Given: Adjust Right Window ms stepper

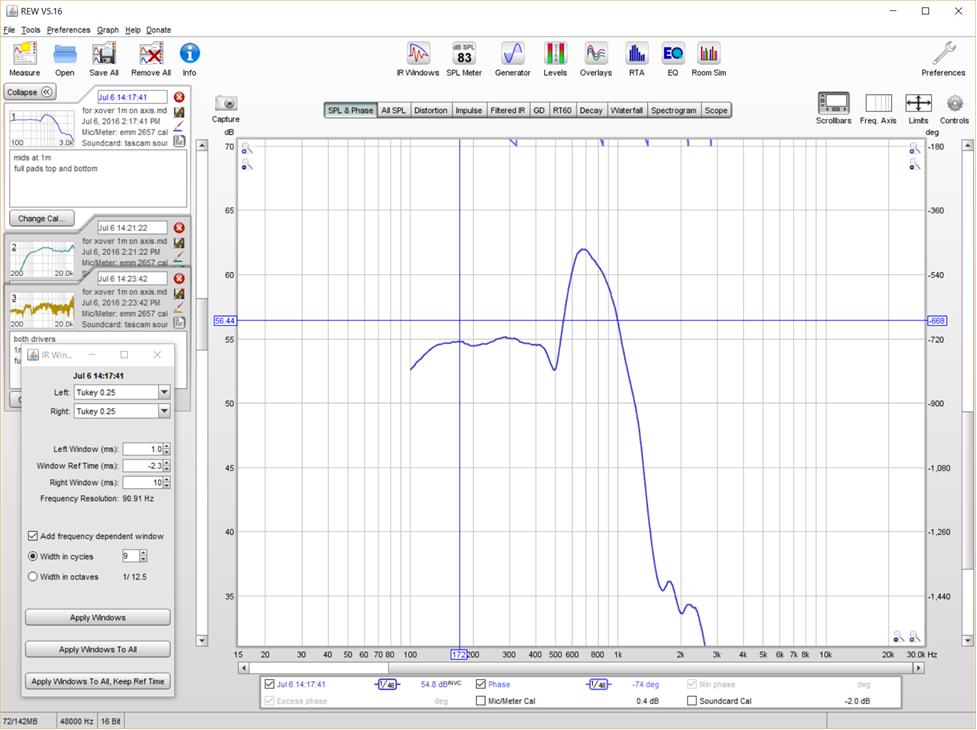Looking at the screenshot, I should 166,483.
